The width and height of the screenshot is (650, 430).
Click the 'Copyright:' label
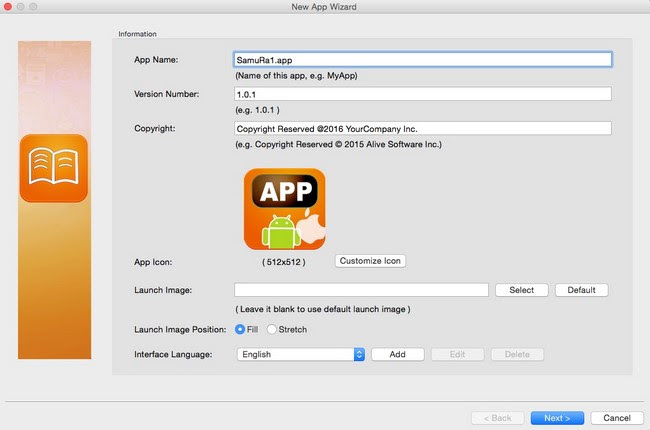pyautogui.click(x=155, y=129)
